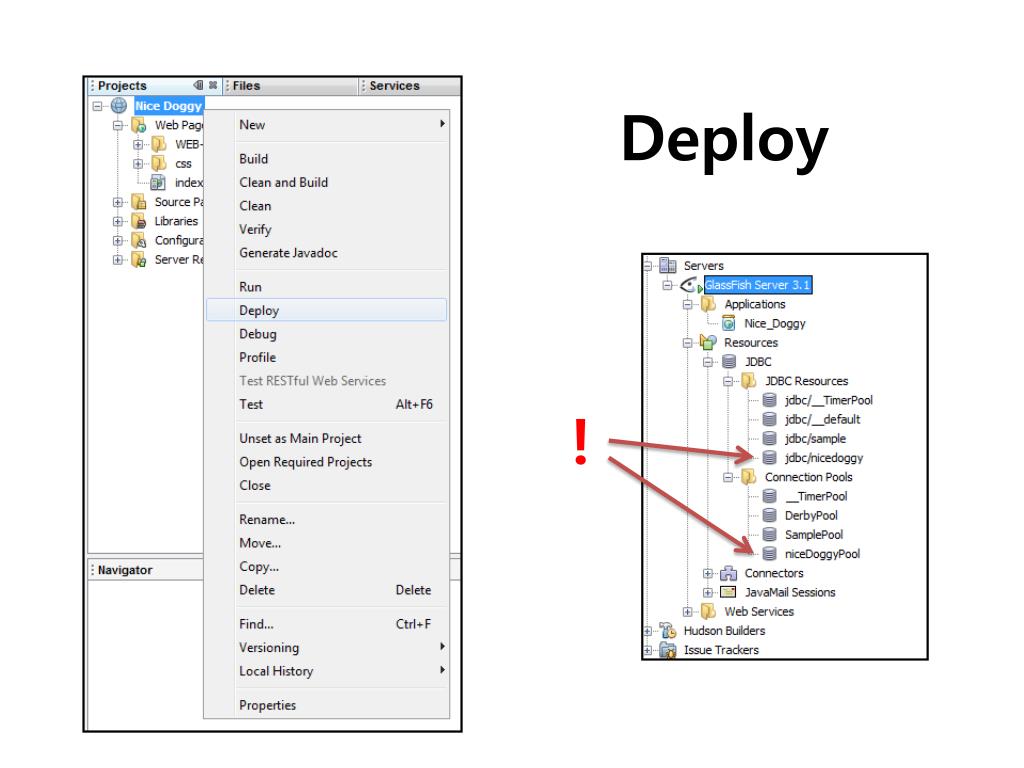Click the GlassFish Server fish icon
1024x768 pixels.
point(689,285)
